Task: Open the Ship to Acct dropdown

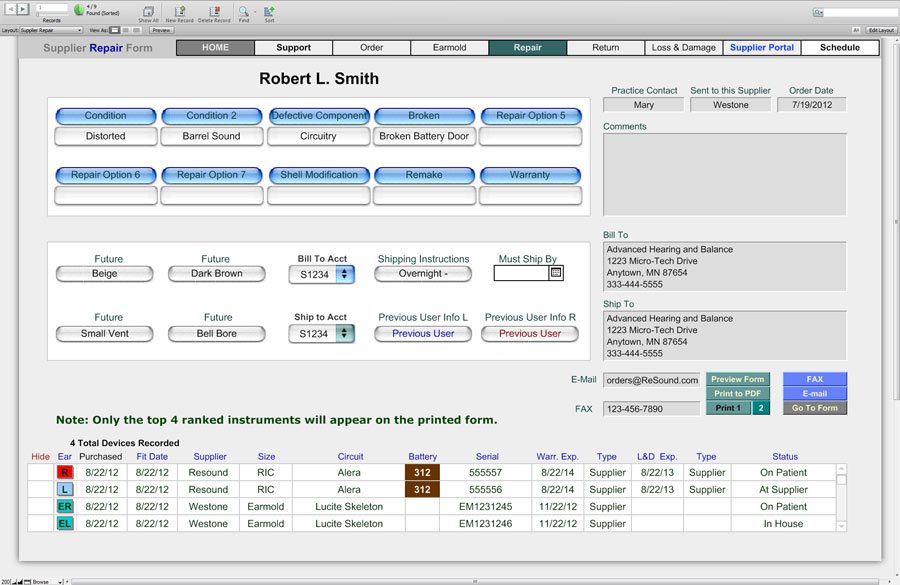Action: click(x=345, y=334)
